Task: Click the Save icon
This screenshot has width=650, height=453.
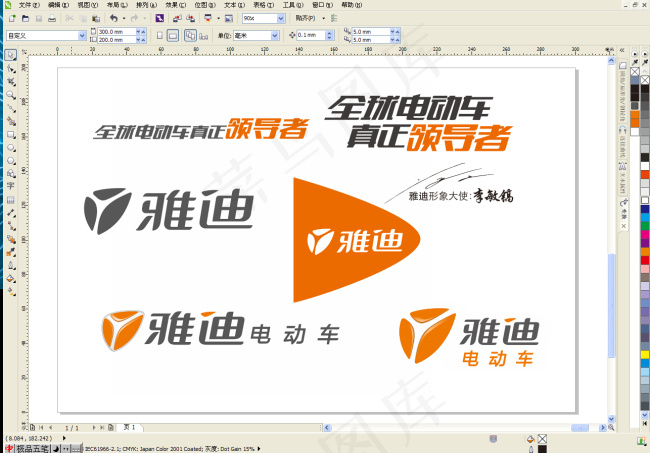Action: click(x=39, y=18)
